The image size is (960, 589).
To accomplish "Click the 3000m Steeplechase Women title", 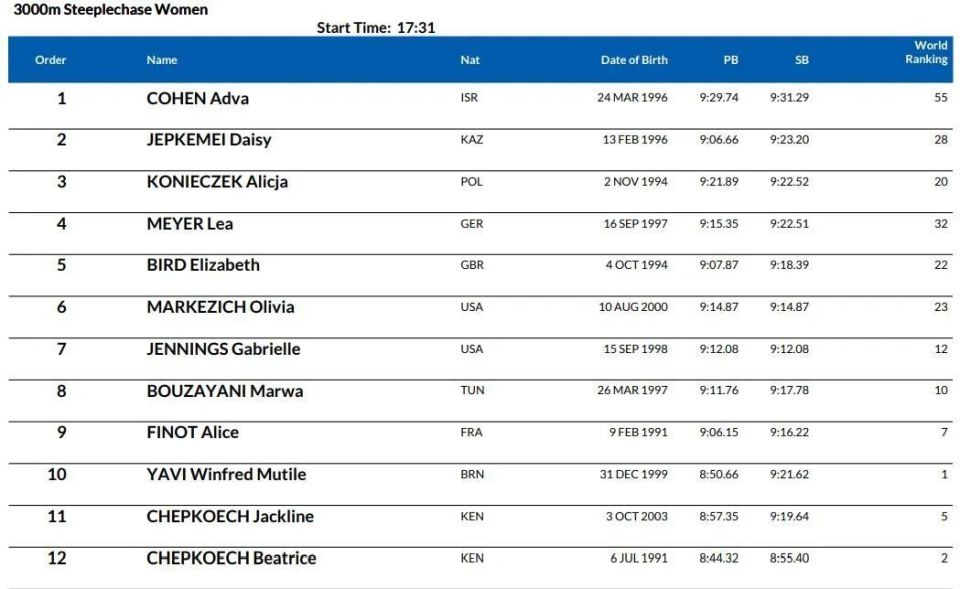I will click(x=111, y=10).
